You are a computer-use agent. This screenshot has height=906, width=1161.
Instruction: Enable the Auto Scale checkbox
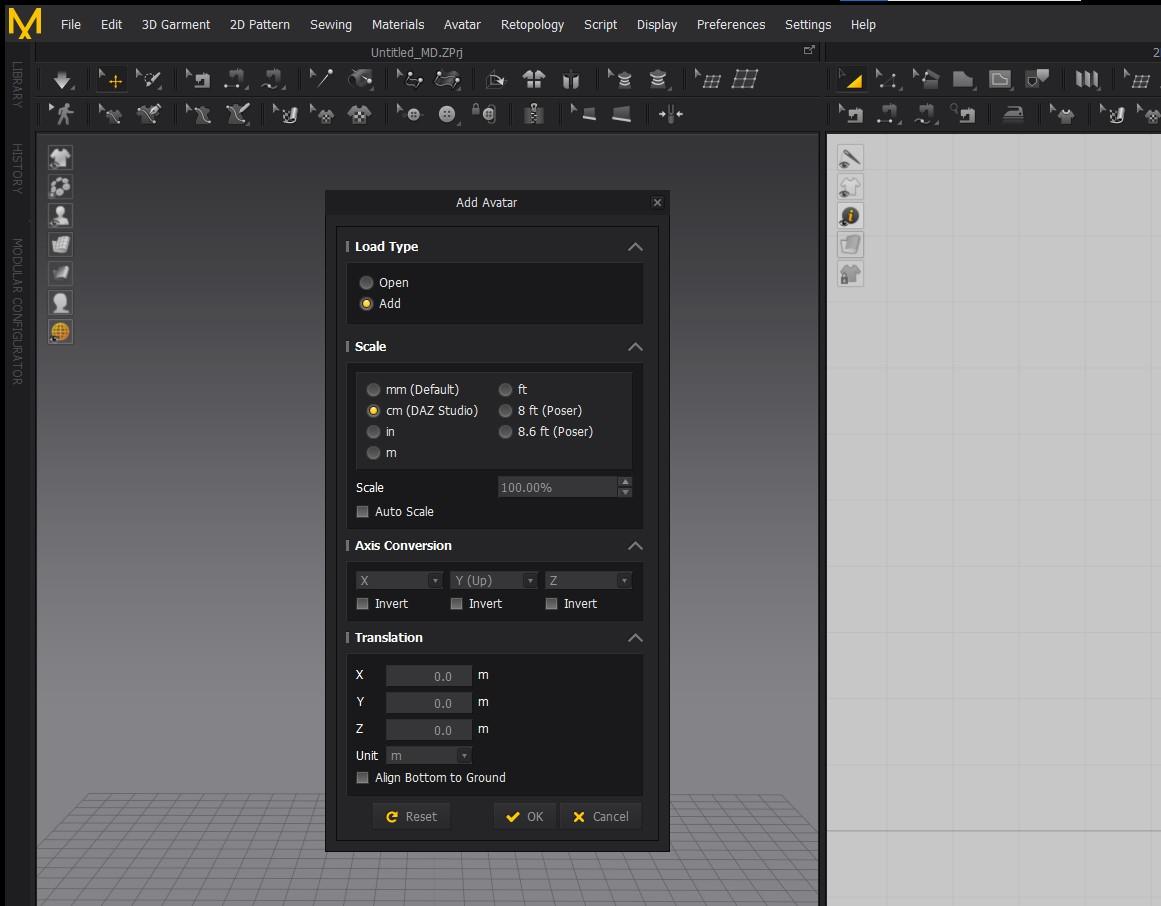click(363, 512)
